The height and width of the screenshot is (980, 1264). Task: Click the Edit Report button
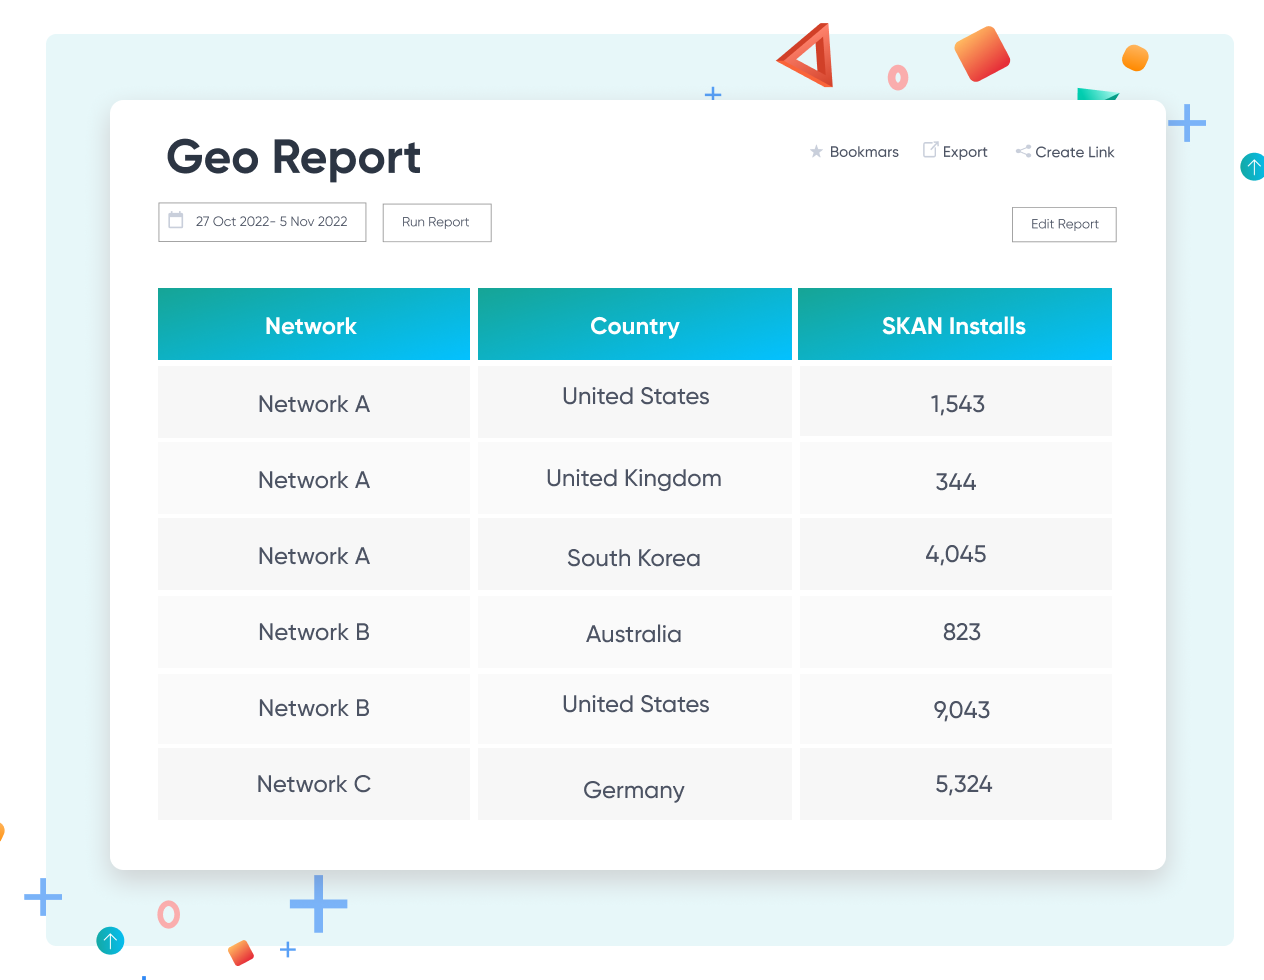[x=1063, y=224]
